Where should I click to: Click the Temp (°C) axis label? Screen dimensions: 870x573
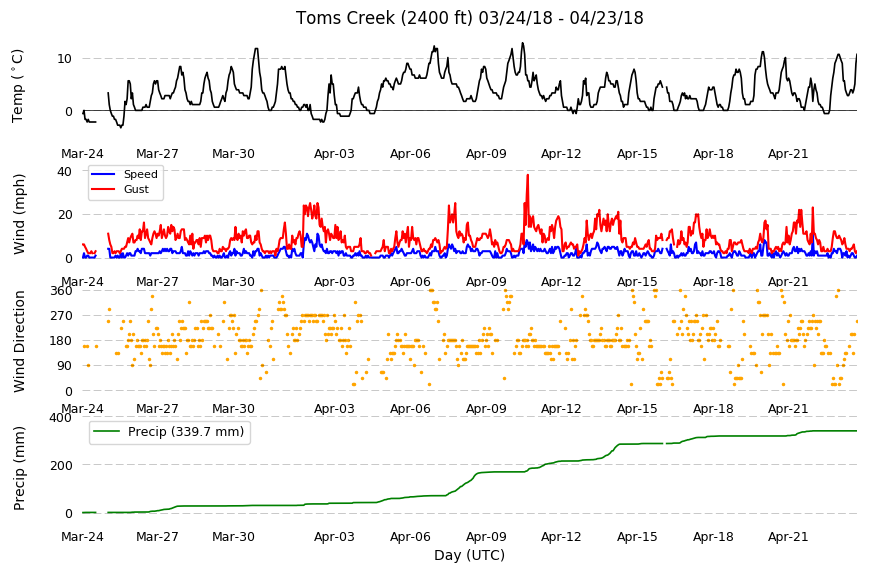pos(18,85)
